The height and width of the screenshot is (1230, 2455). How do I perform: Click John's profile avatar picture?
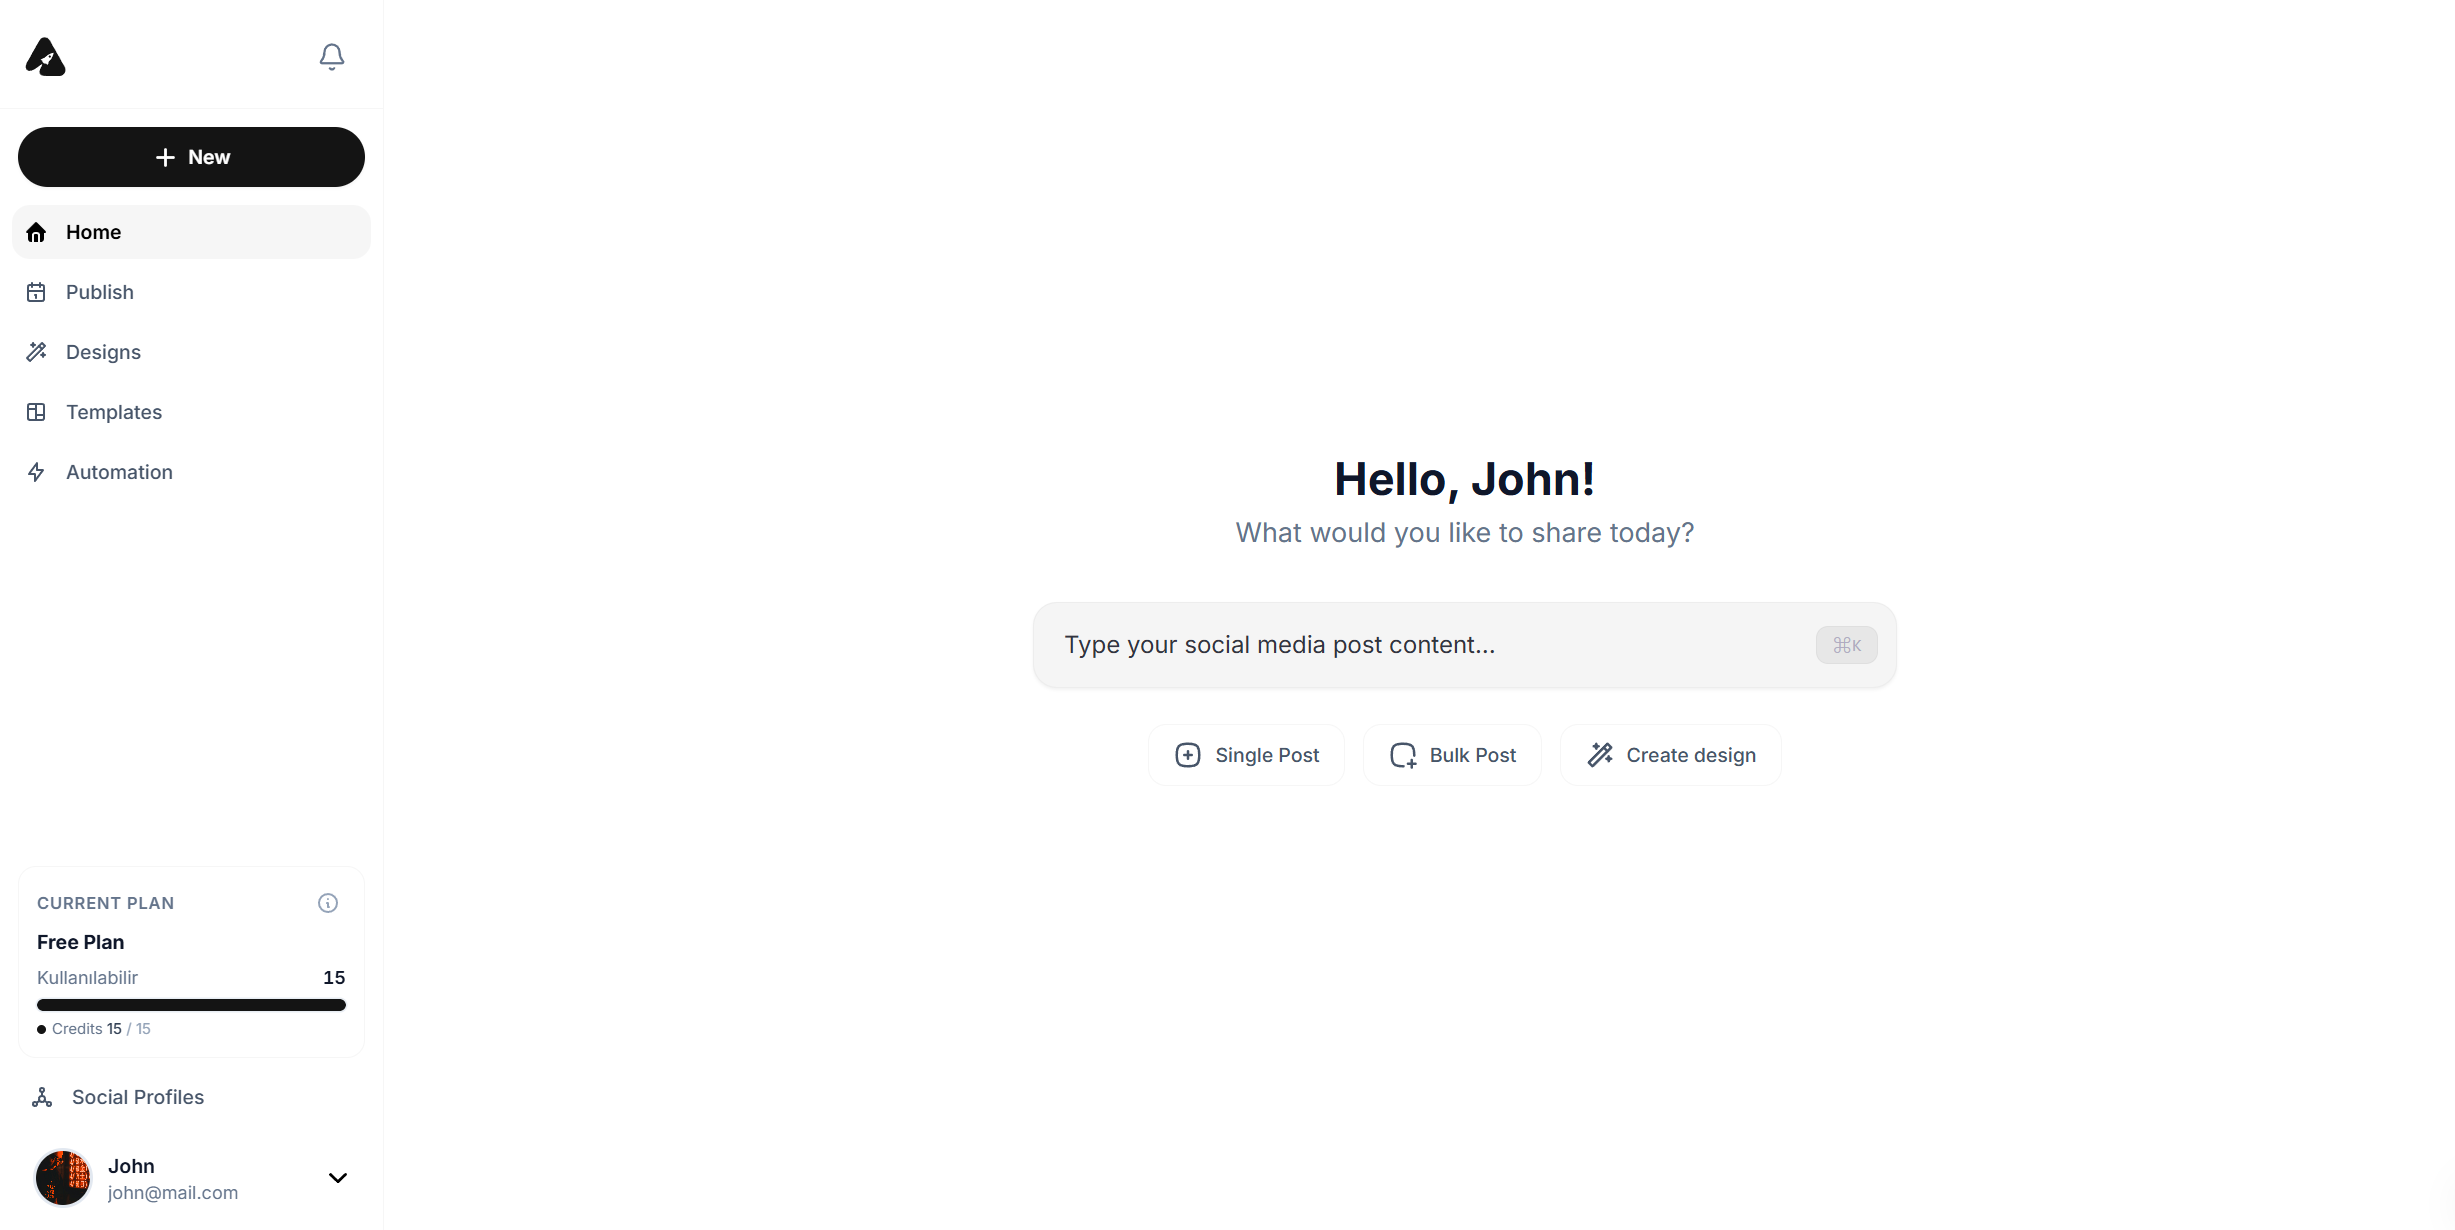tap(63, 1178)
